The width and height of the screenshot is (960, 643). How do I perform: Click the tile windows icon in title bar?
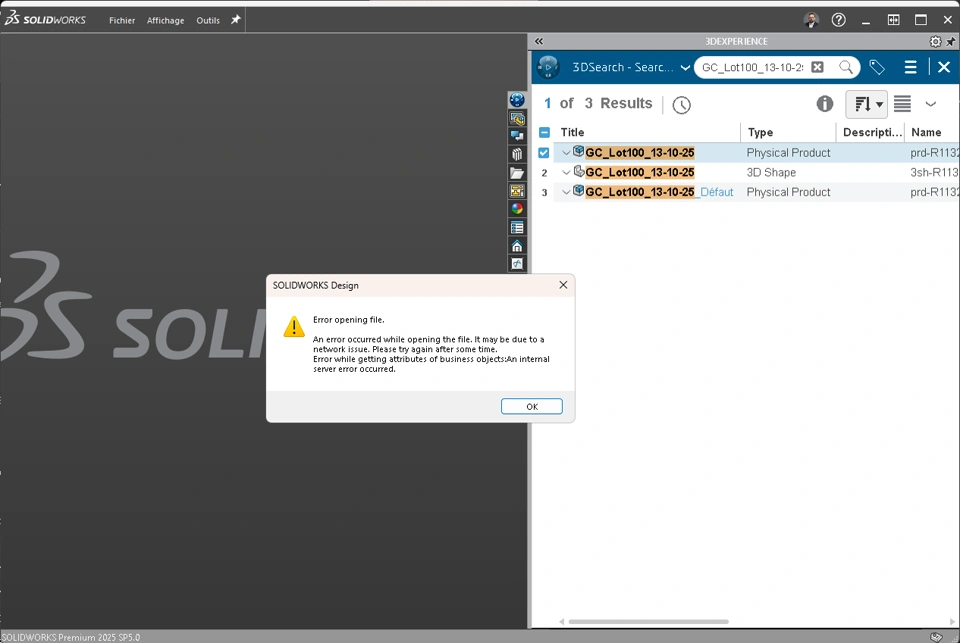click(x=893, y=20)
